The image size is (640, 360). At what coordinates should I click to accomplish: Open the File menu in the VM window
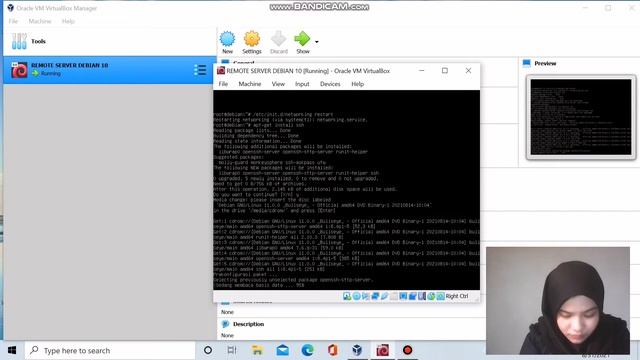[x=223, y=84]
